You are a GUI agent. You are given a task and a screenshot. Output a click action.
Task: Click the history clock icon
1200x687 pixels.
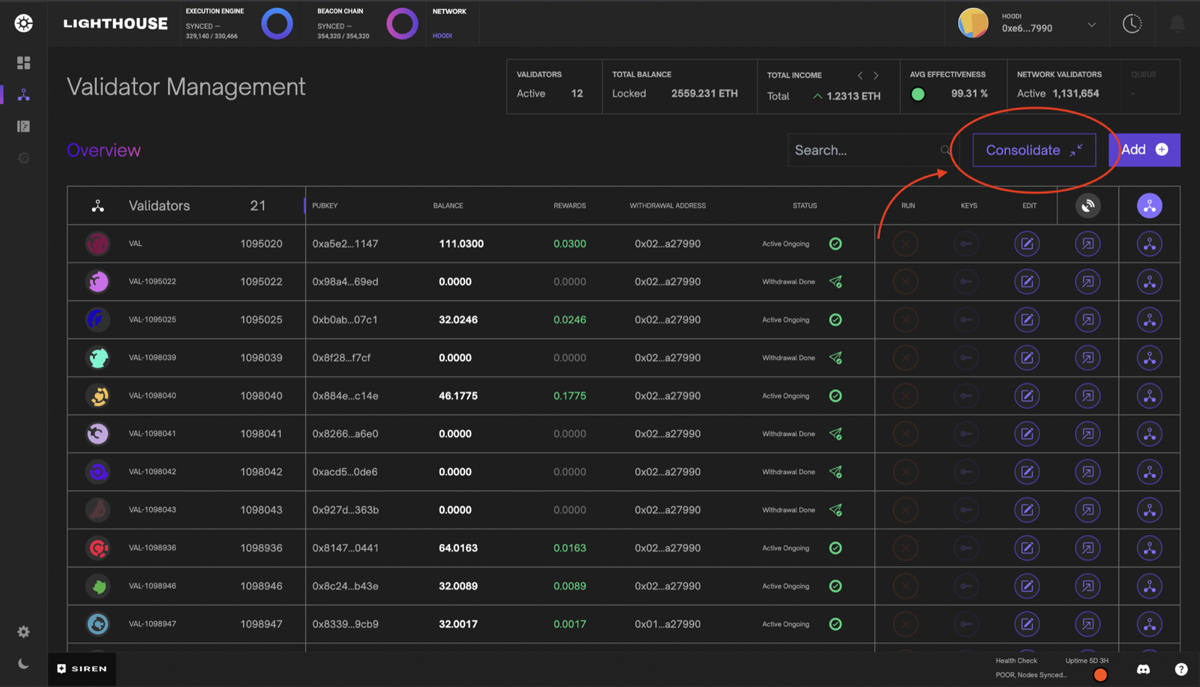(1132, 24)
